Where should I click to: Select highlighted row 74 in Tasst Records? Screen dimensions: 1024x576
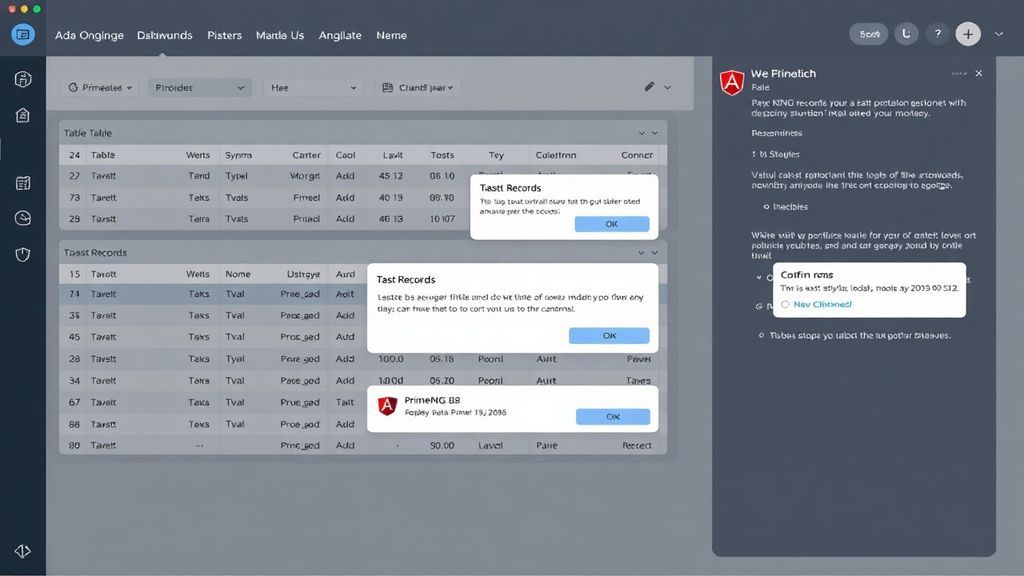[214, 294]
